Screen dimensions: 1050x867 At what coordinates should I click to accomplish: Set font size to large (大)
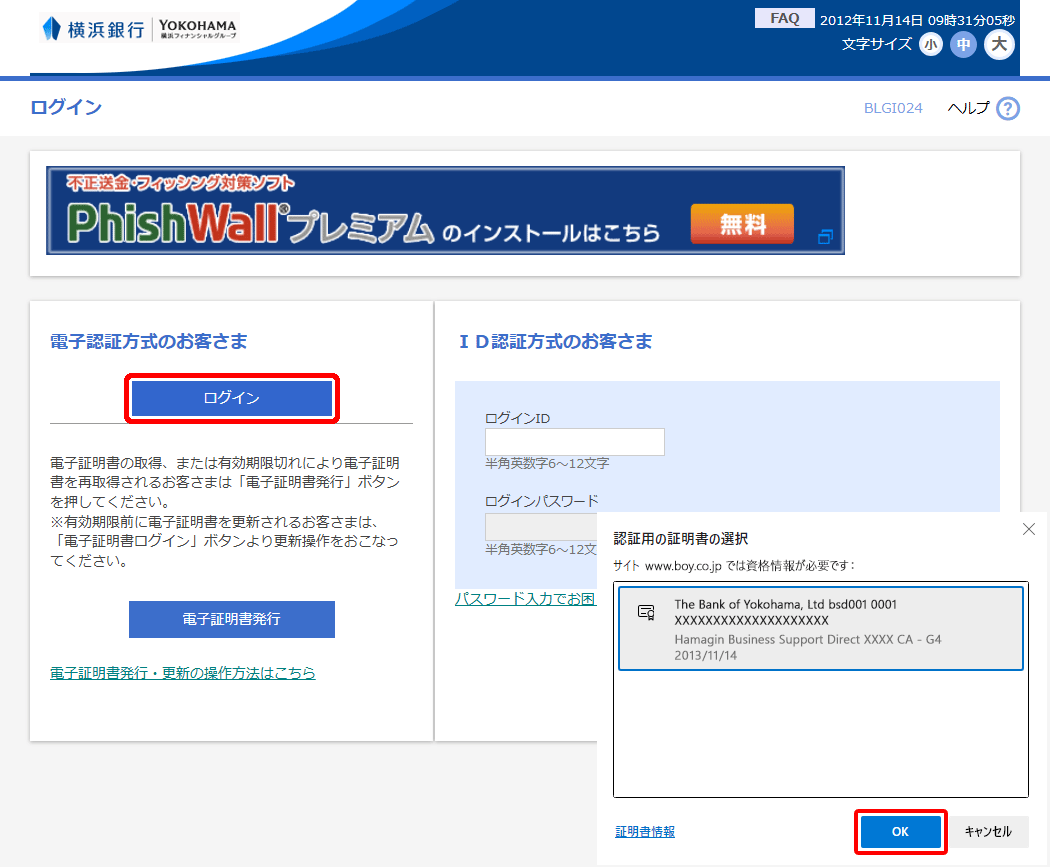pyautogui.click(x=999, y=44)
